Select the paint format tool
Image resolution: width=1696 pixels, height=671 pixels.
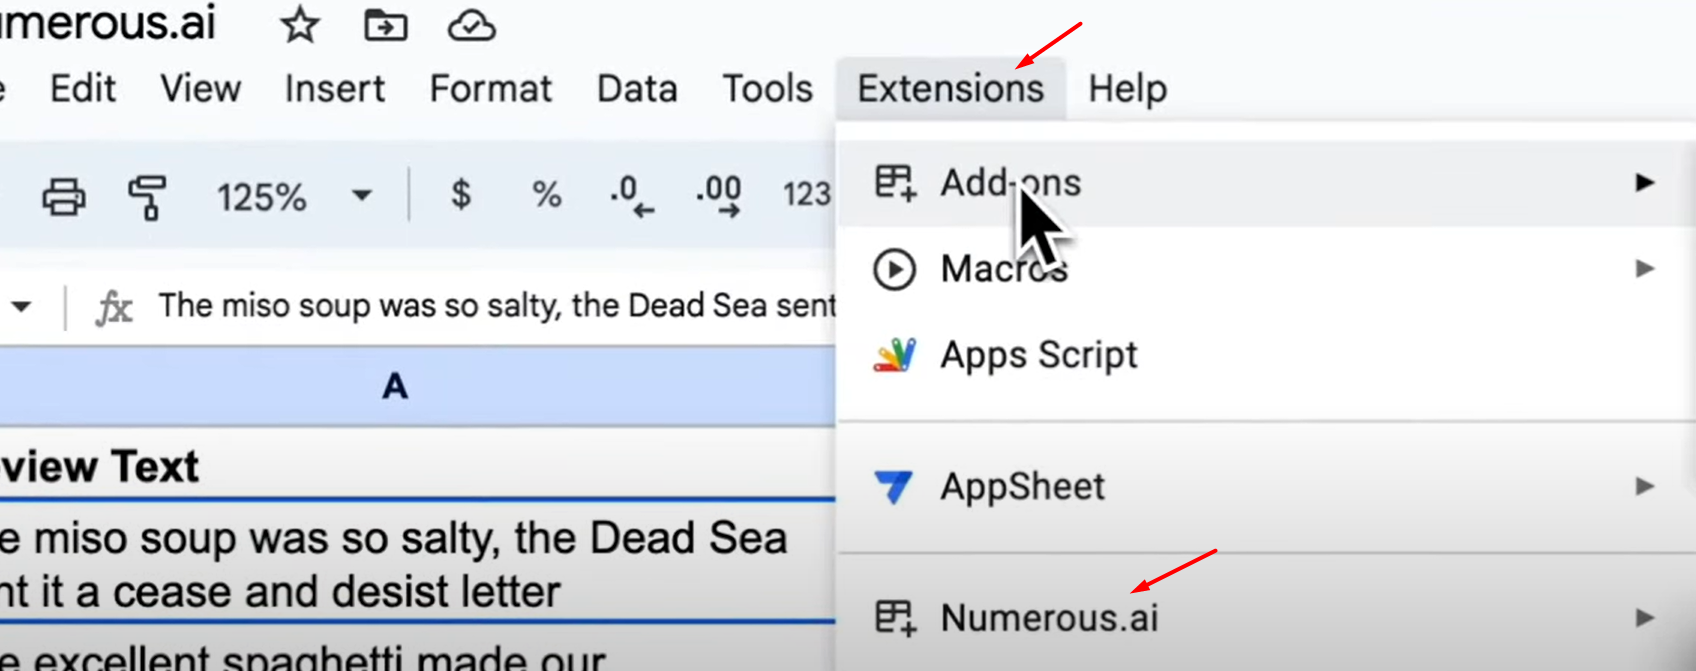[x=147, y=196]
